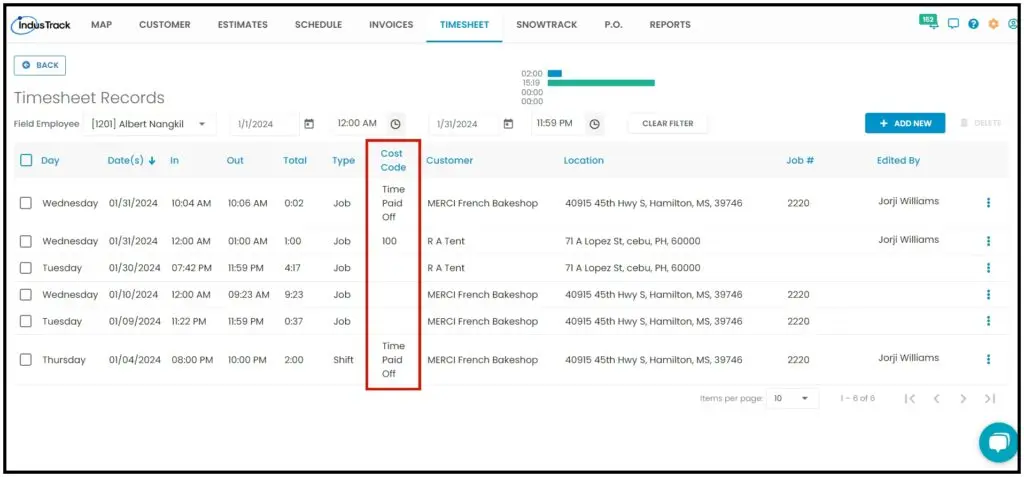Select the 01/10/2024 Wednesday row checkbox

(25, 295)
